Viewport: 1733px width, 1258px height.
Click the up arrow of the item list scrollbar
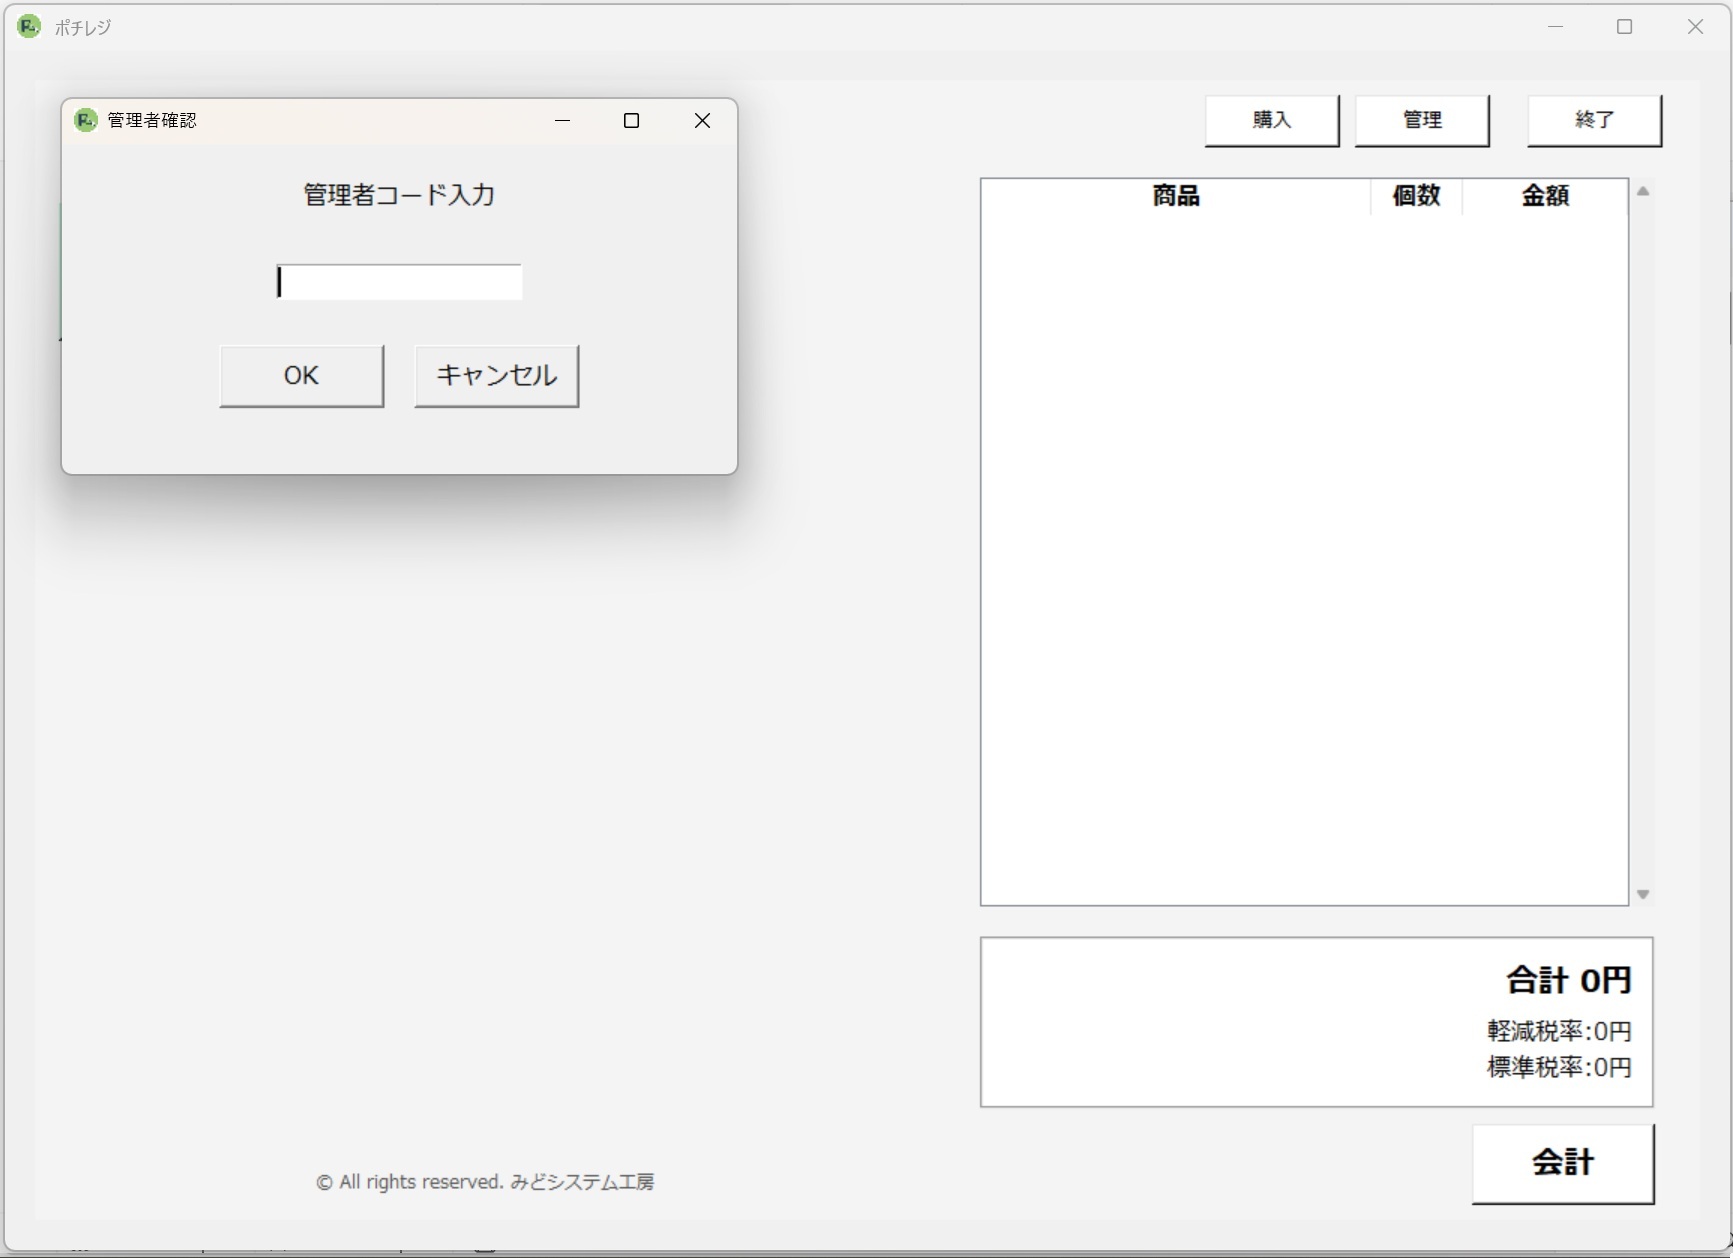tap(1641, 191)
